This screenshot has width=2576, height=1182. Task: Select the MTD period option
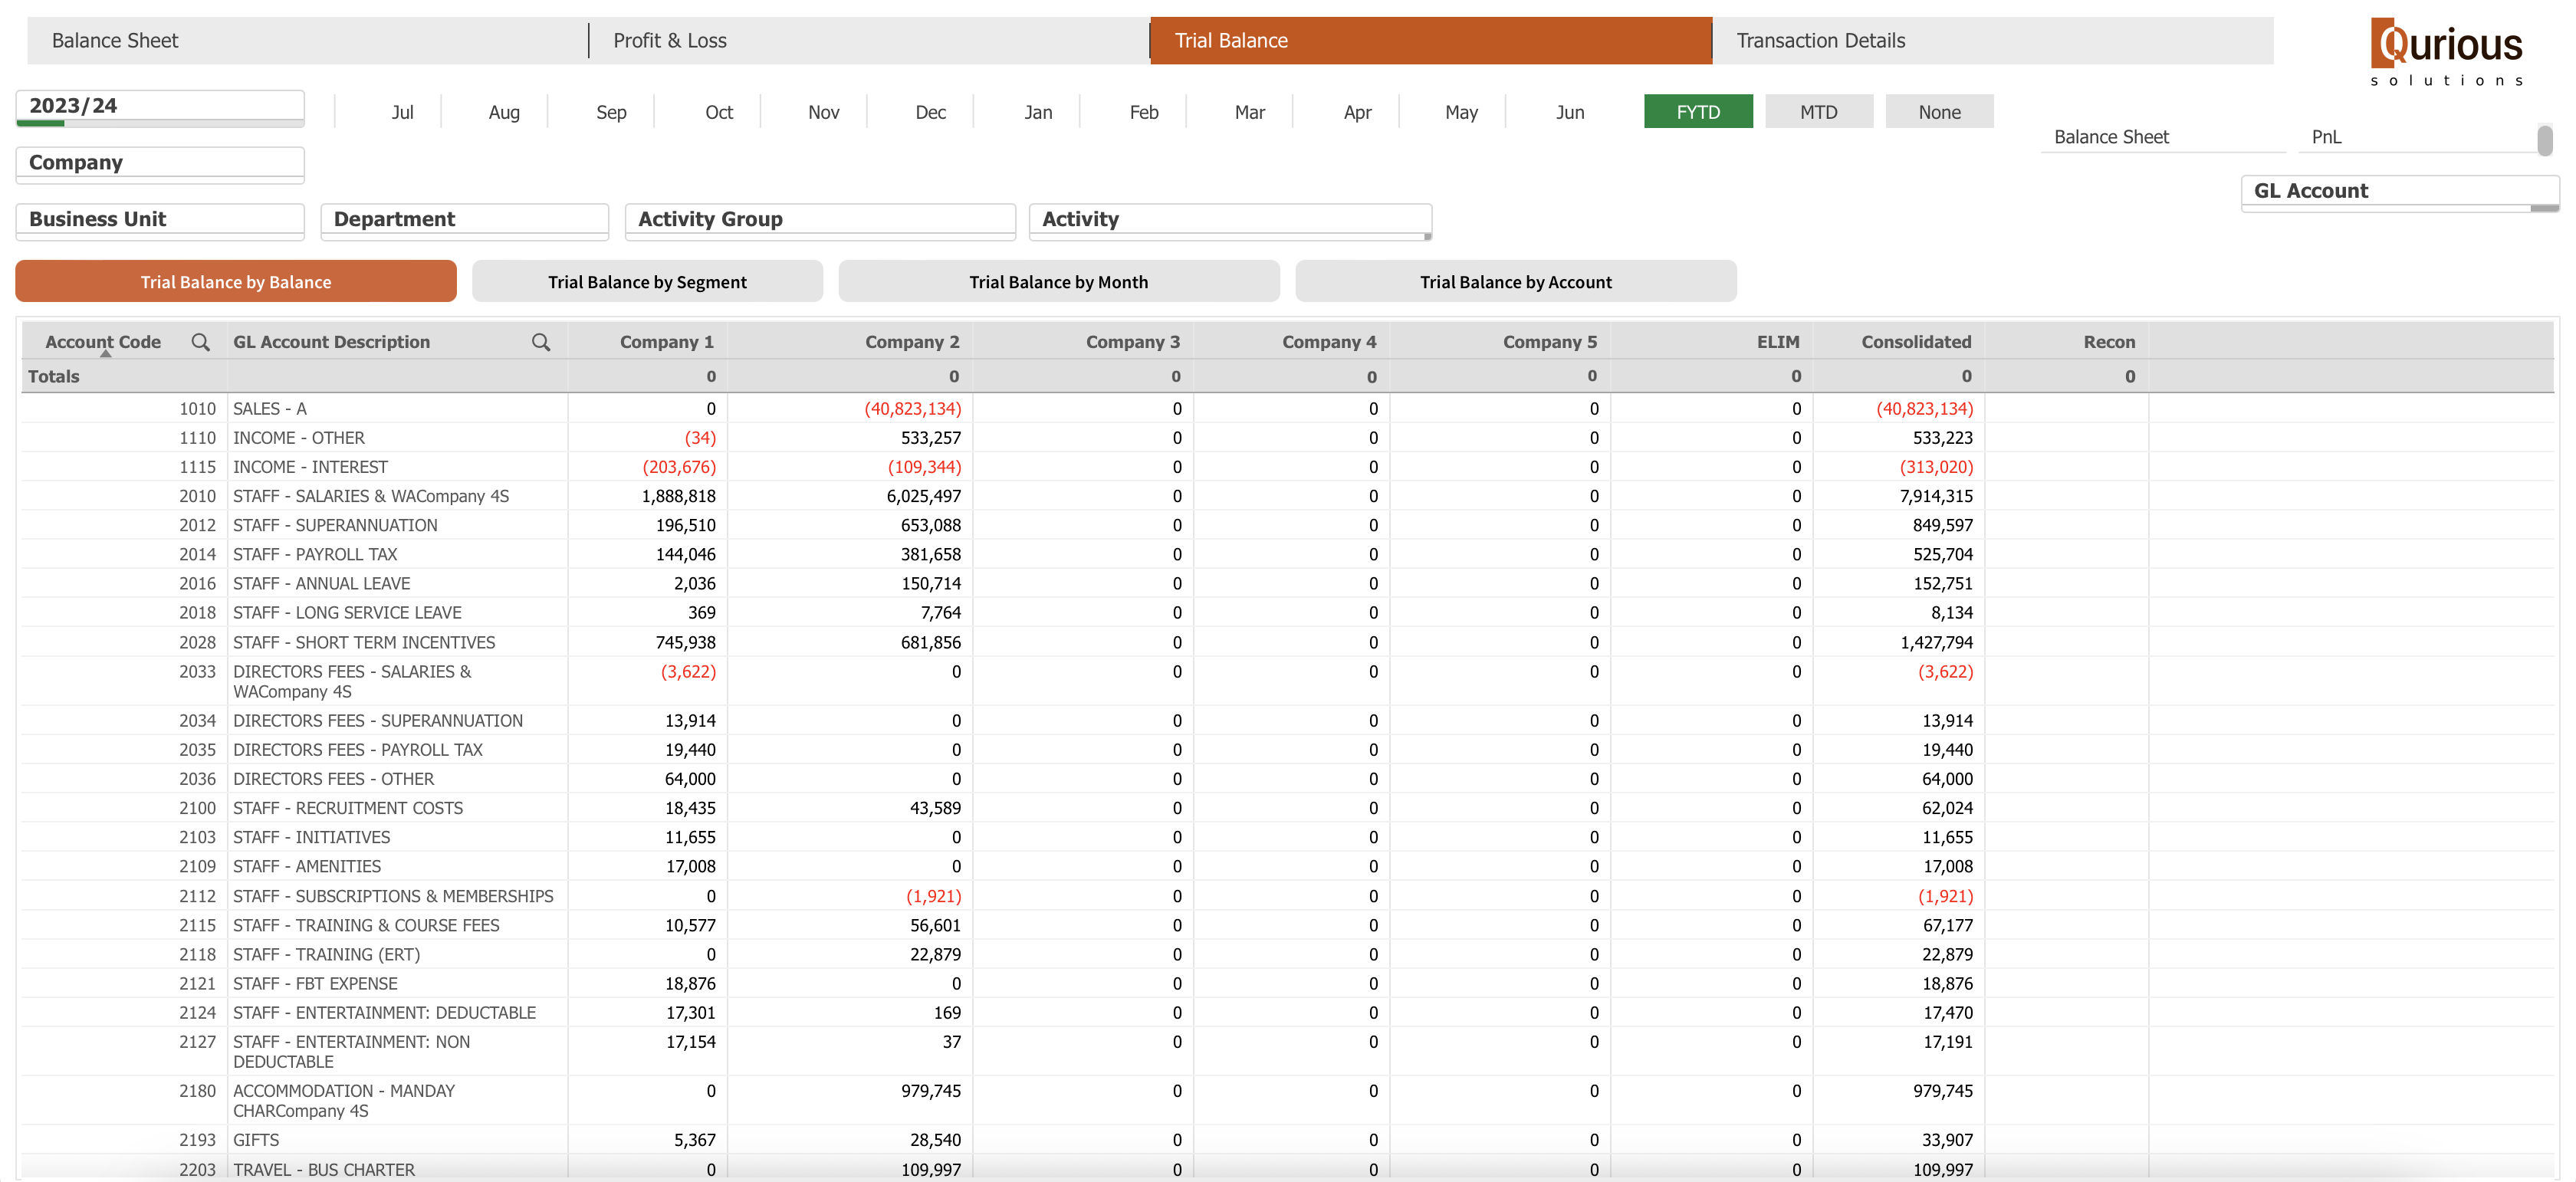1819,112
